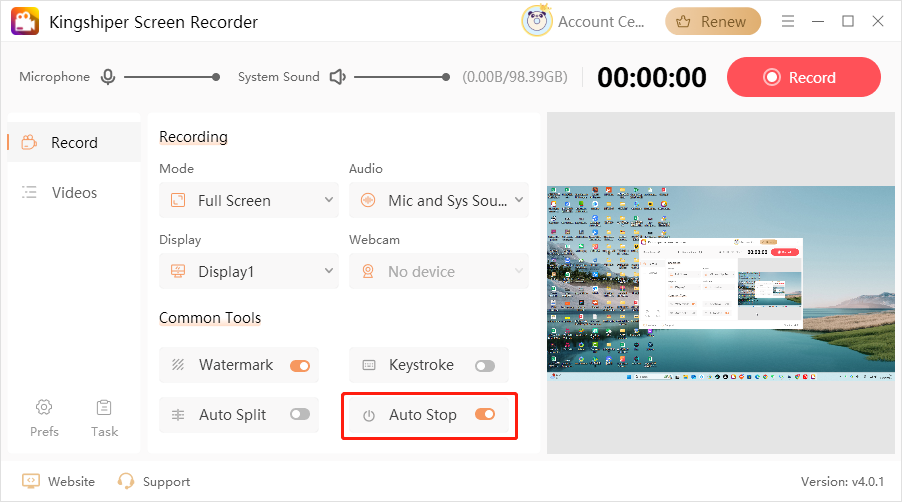Viewport: 902px width, 502px height.
Task: Click the Website monitor icon
Action: tap(30, 481)
